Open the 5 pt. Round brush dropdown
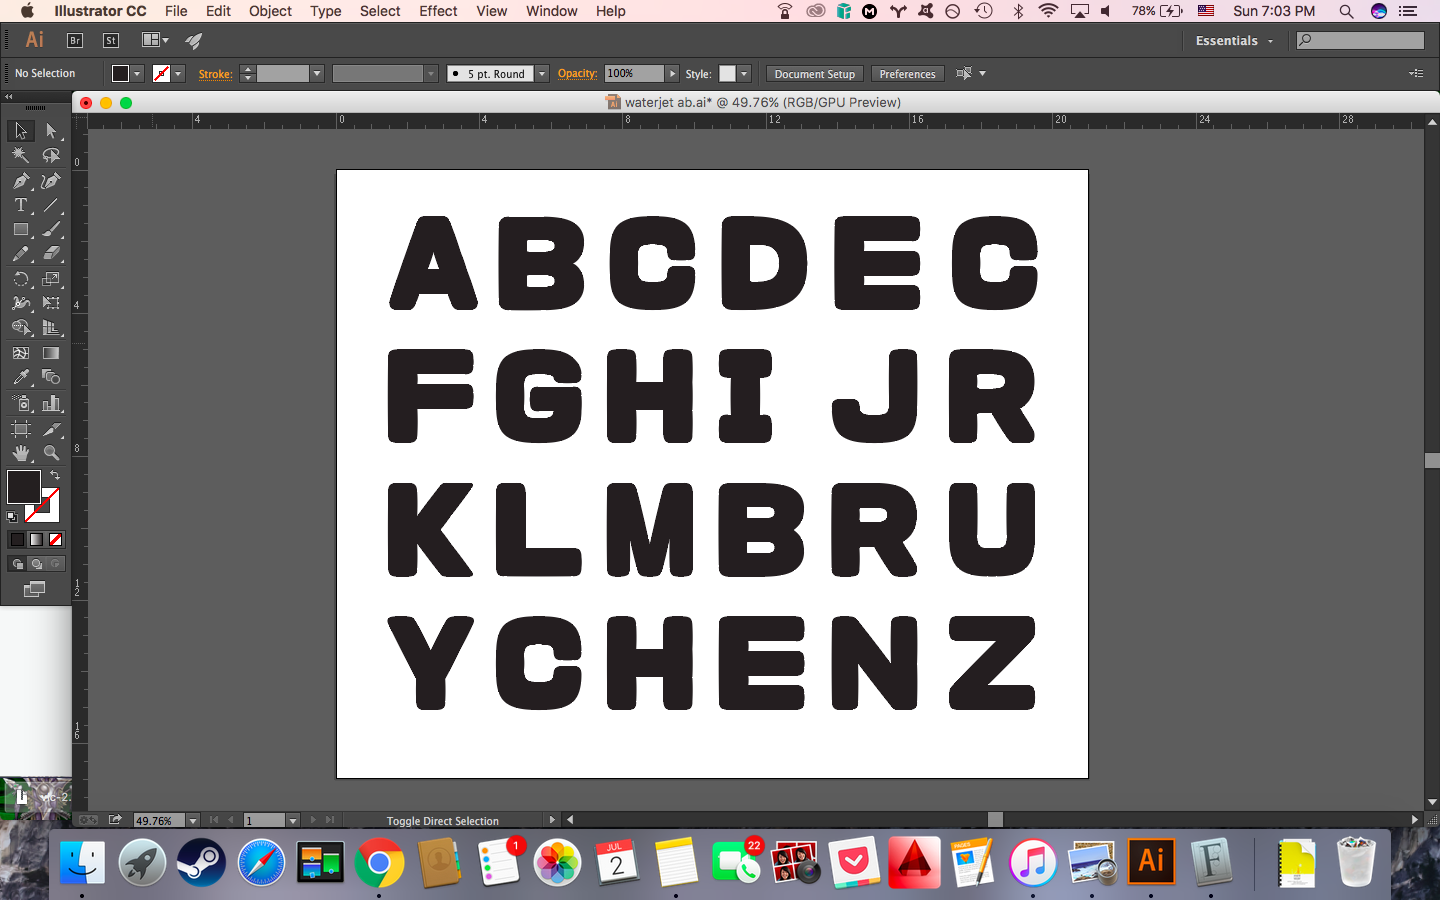 [x=541, y=74]
